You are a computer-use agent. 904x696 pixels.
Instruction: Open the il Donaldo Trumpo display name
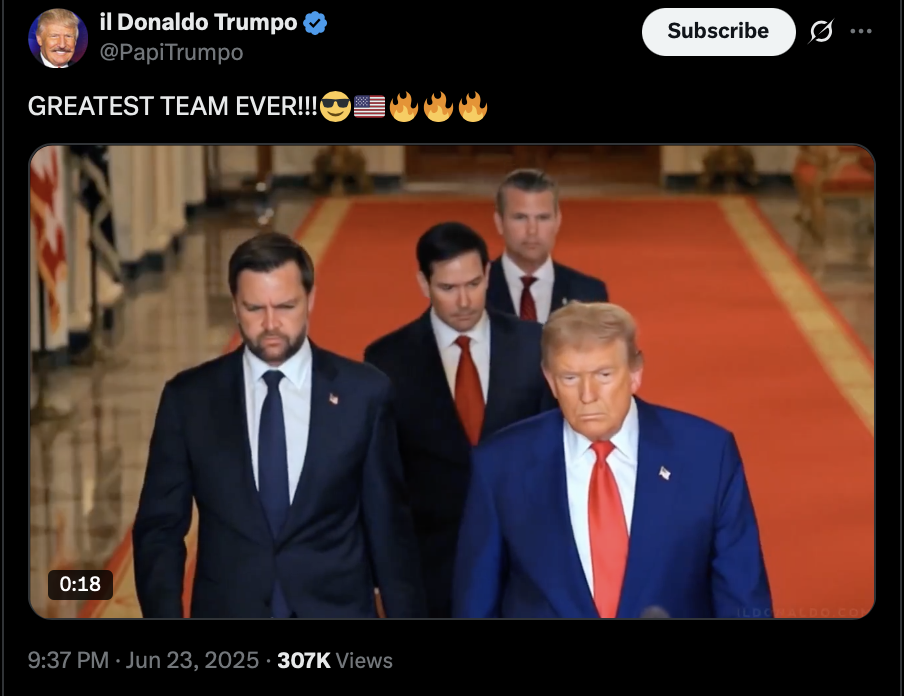[x=198, y=22]
